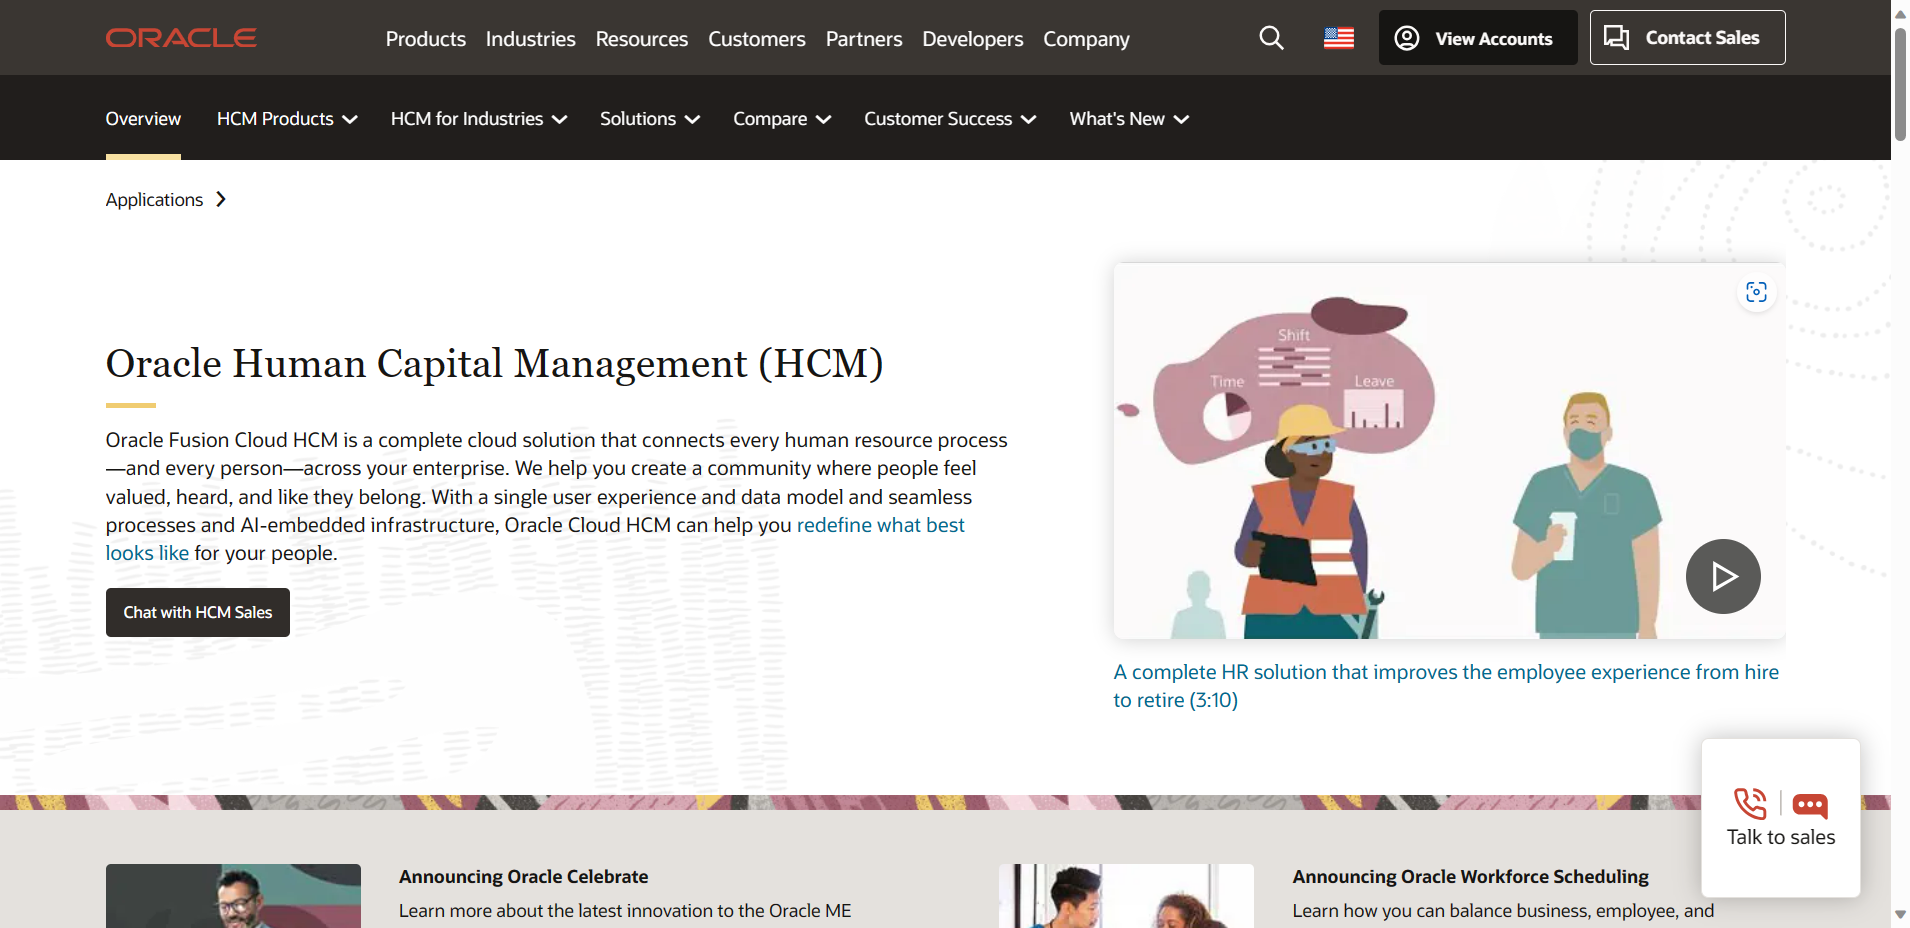Expand the What's New dropdown
Image resolution: width=1910 pixels, height=928 pixels.
point(1129,119)
